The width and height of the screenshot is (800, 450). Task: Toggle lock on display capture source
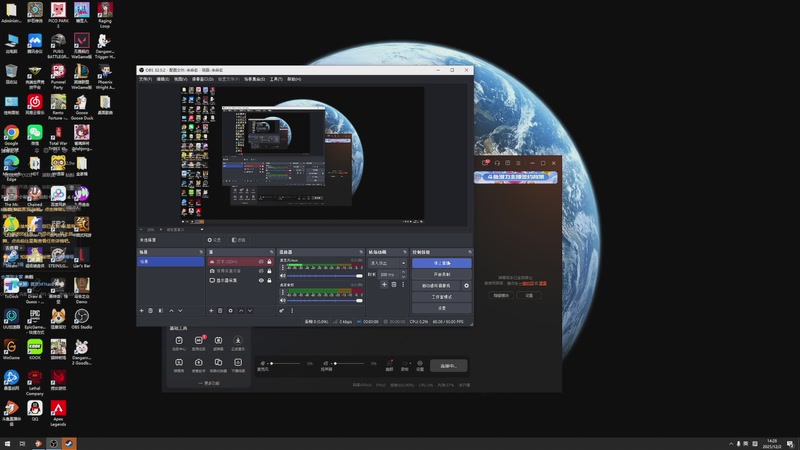point(269,281)
